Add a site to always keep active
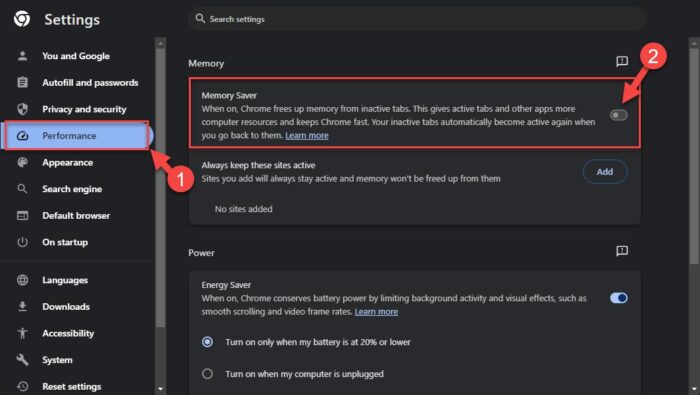 click(x=605, y=172)
